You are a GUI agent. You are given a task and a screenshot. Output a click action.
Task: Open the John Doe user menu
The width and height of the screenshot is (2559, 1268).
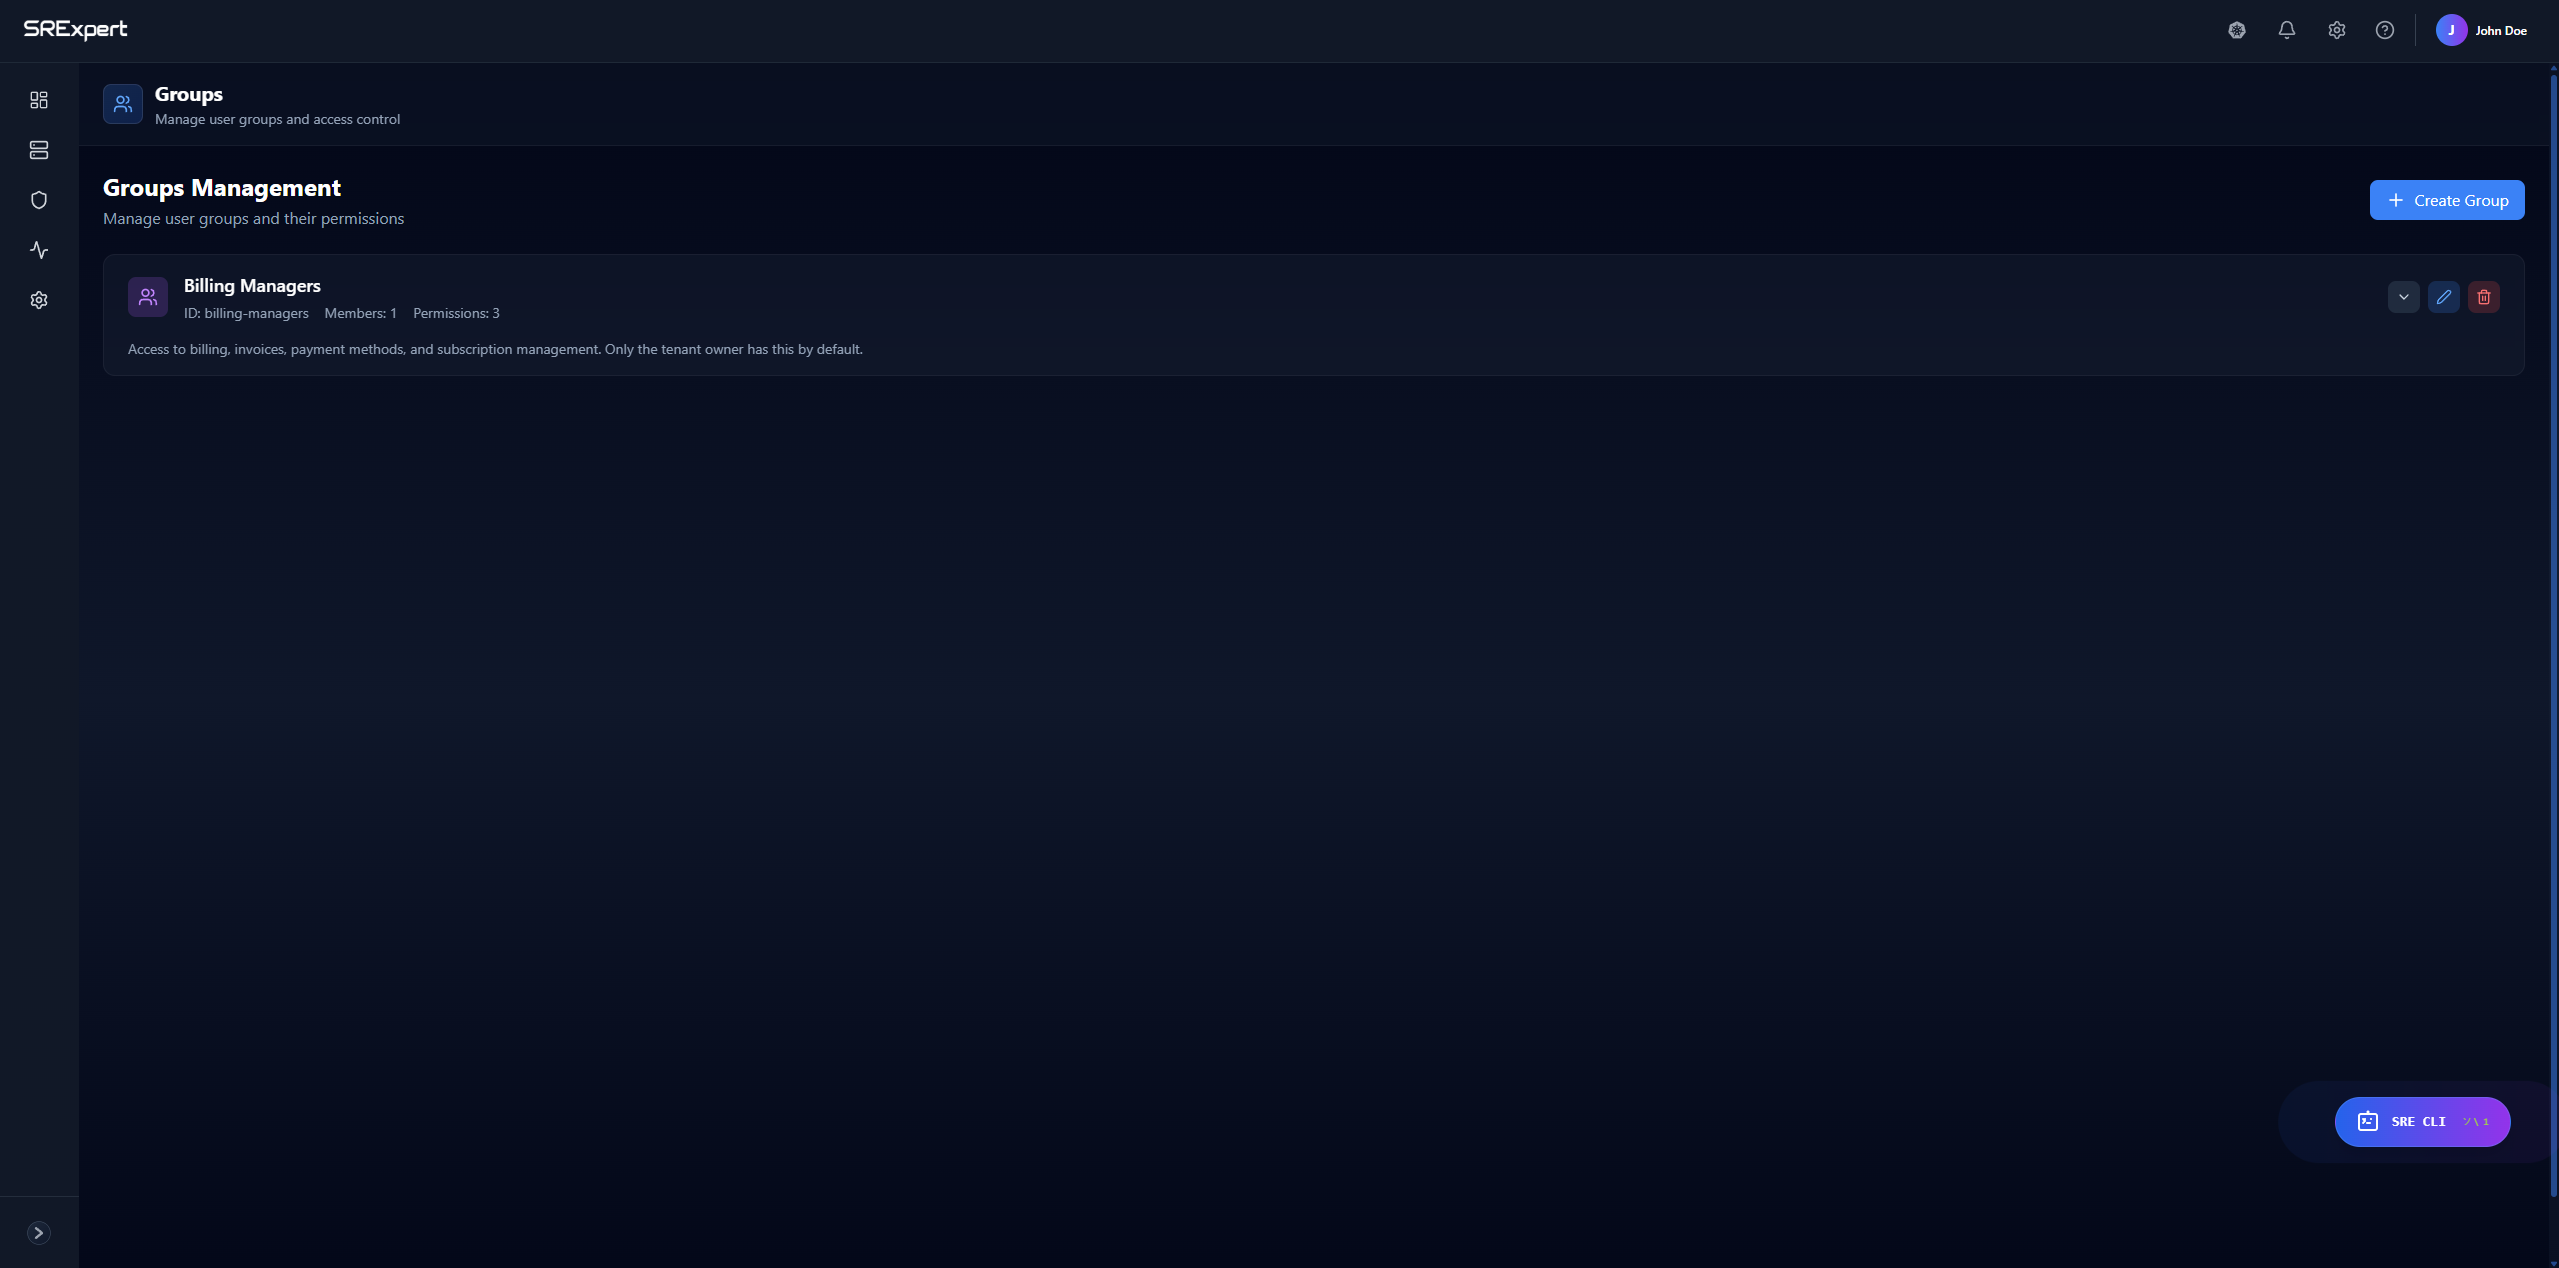click(x=2481, y=30)
